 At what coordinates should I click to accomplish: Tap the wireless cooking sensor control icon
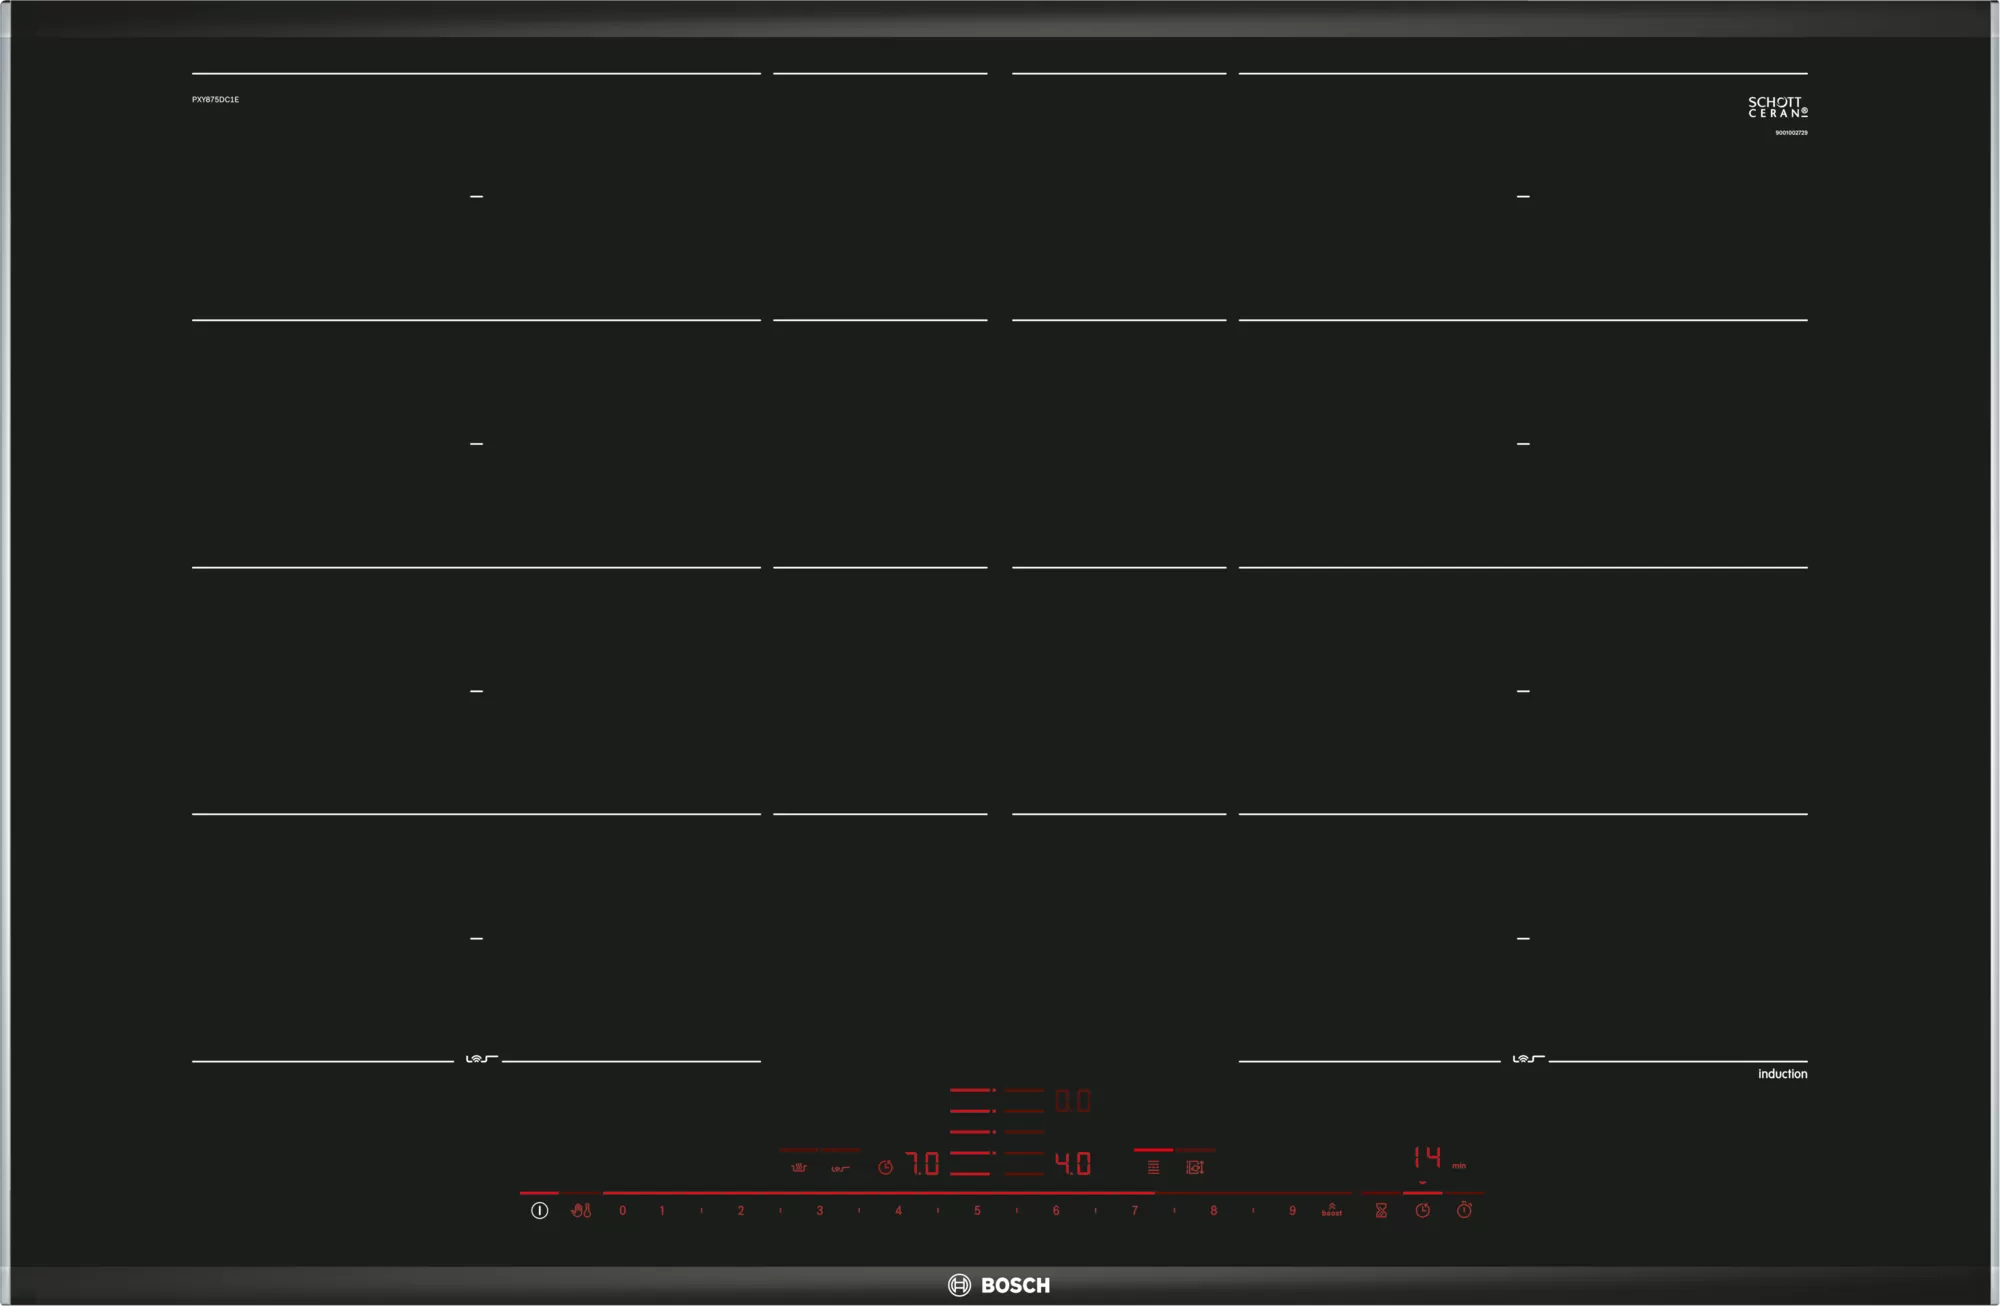click(x=840, y=1168)
